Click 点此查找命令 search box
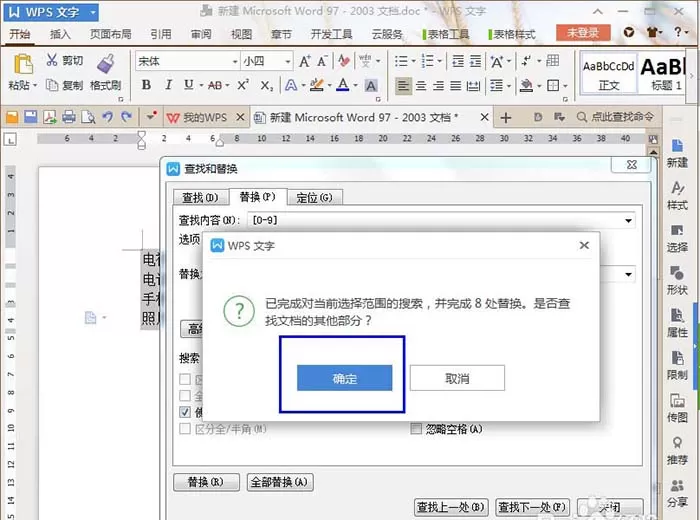 [x=615, y=117]
